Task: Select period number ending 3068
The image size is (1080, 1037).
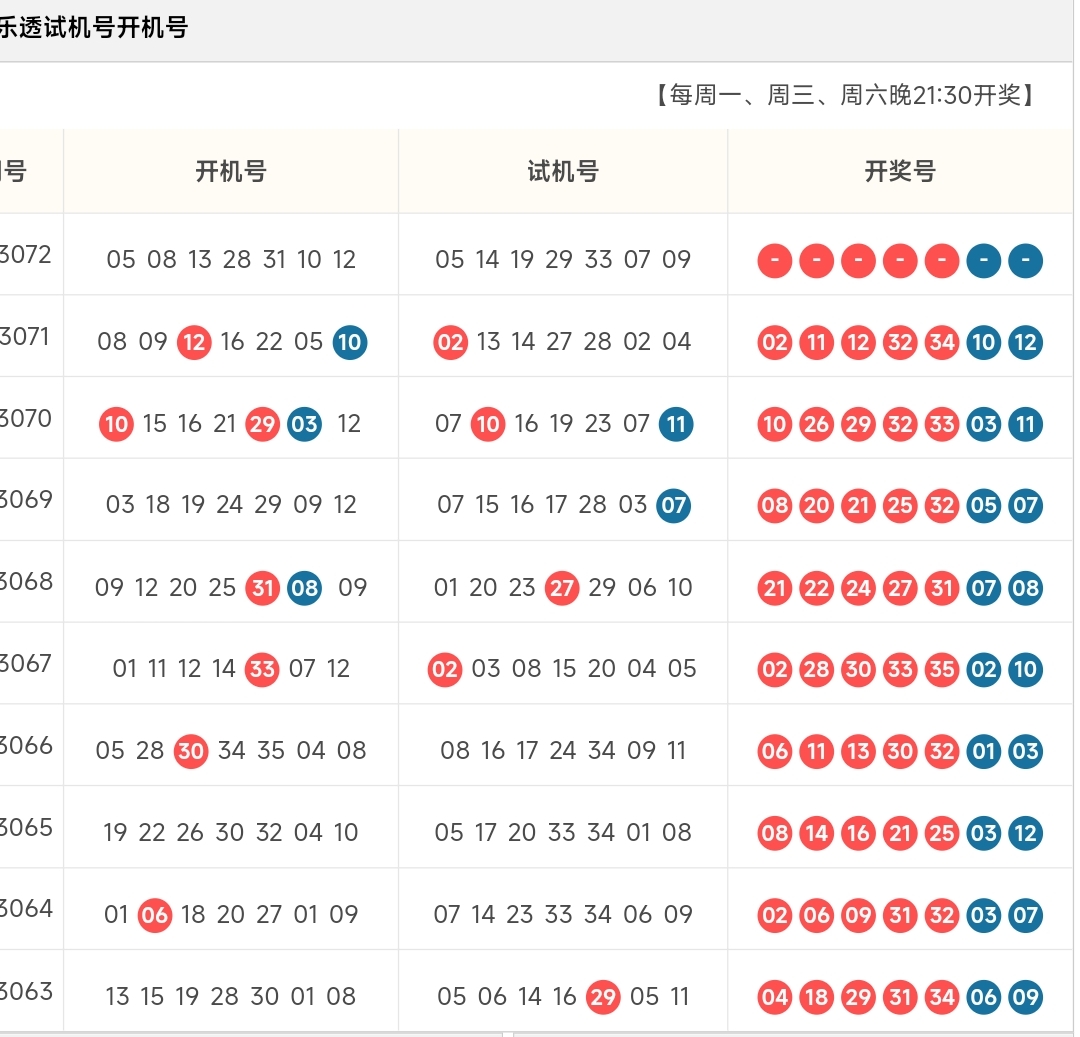Action: [x=26, y=582]
